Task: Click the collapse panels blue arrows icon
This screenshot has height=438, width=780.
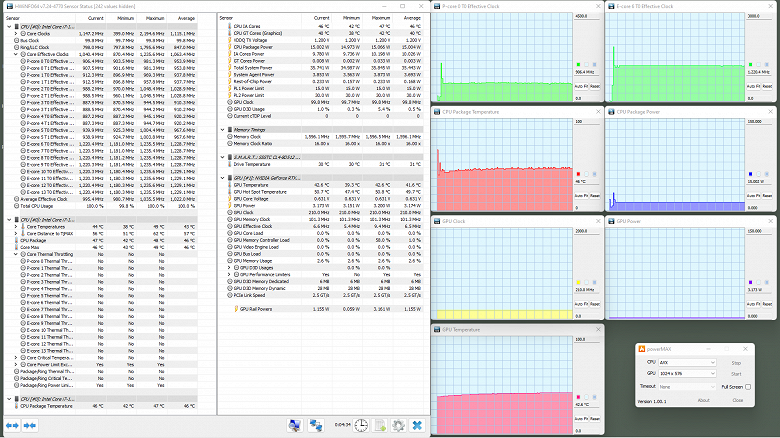Action: (x=30, y=426)
